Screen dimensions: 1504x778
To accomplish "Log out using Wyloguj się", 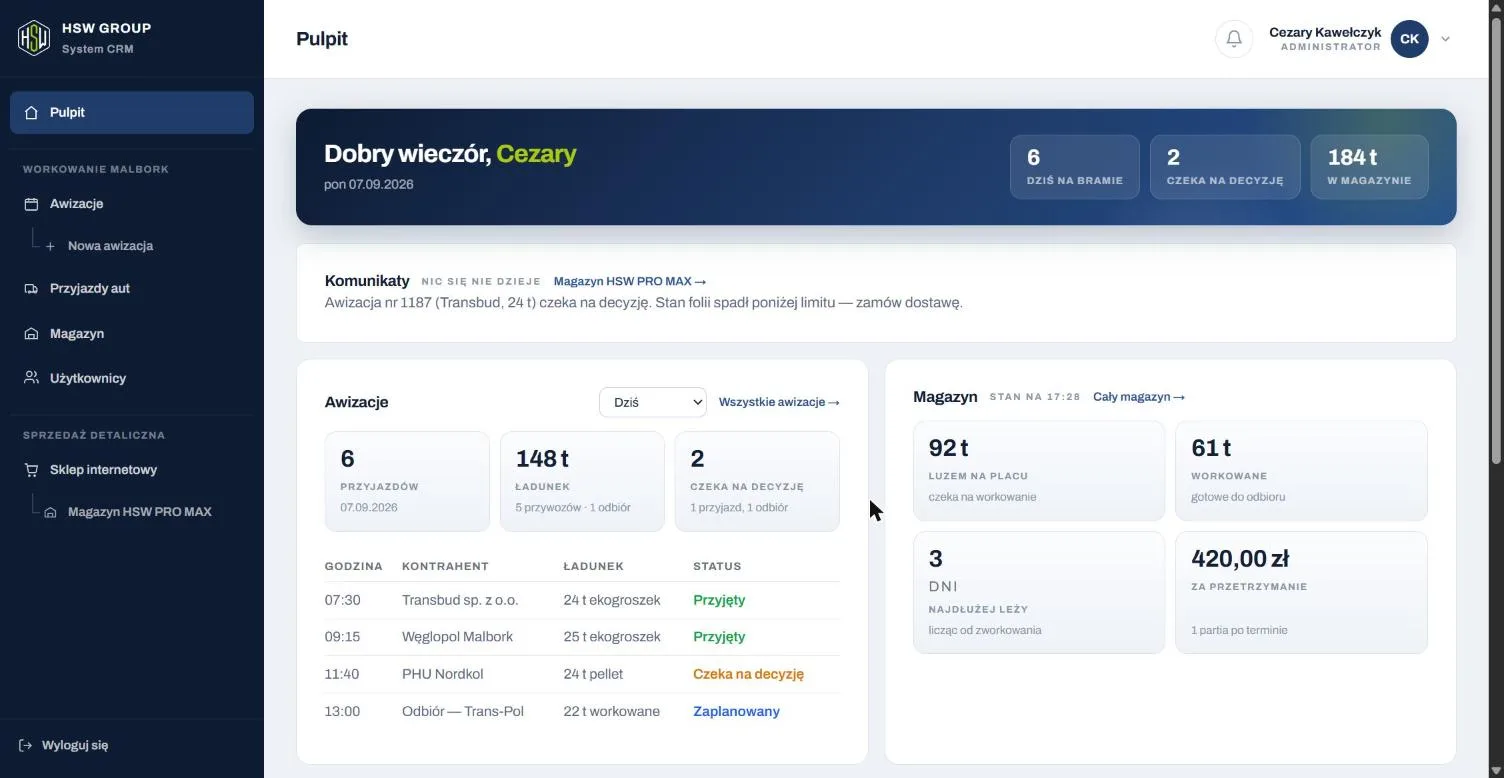I will point(64,745).
